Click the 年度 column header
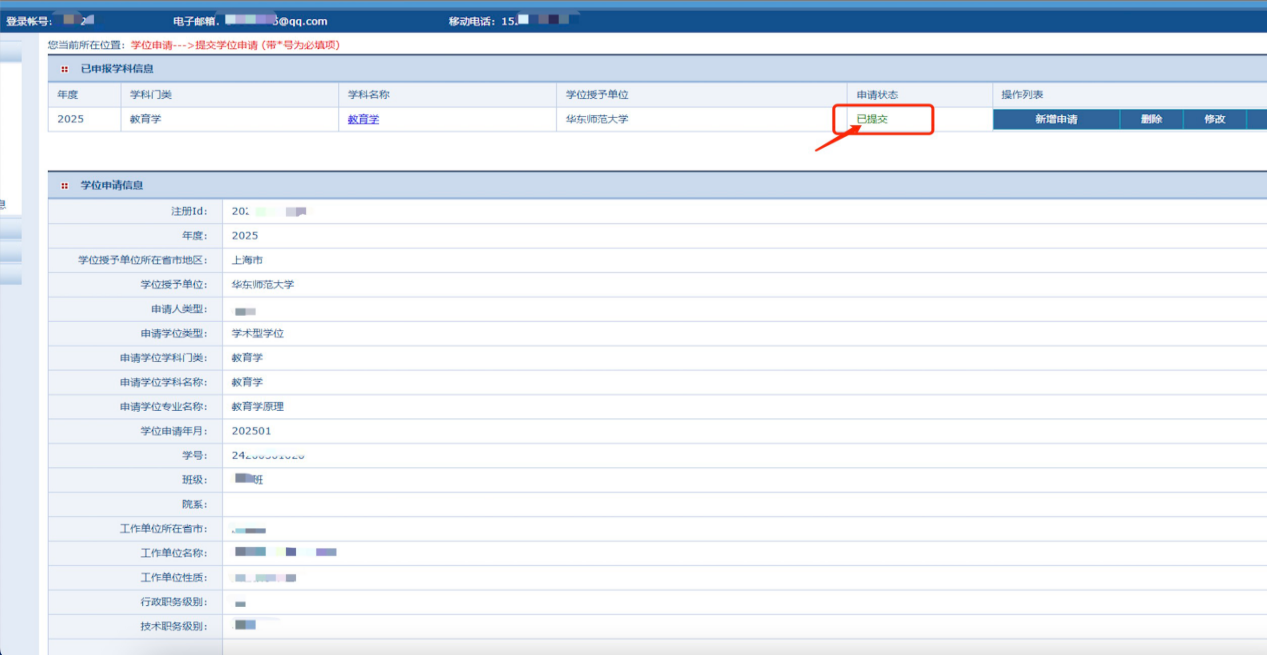Image resolution: width=1267 pixels, height=655 pixels. coord(68,94)
